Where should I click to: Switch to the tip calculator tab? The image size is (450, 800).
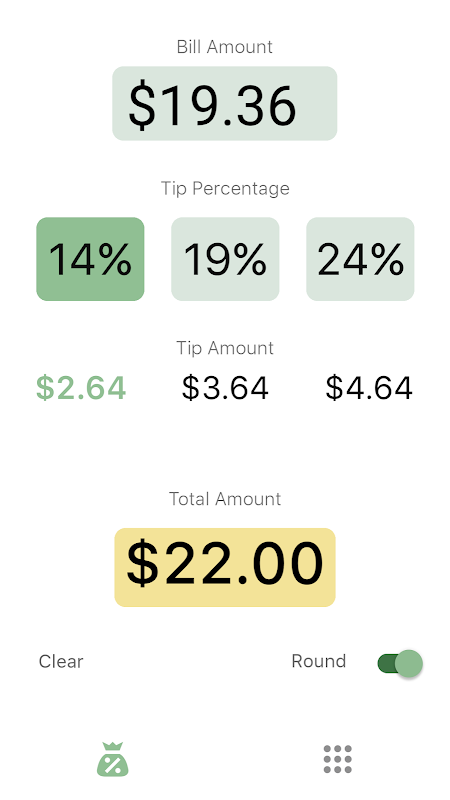click(x=112, y=759)
